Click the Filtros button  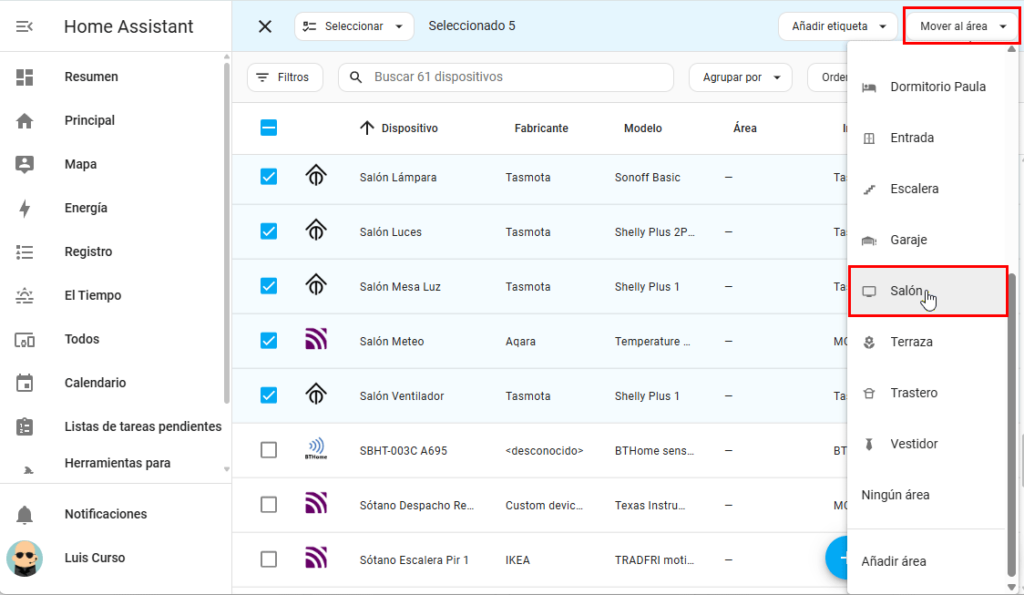(284, 77)
